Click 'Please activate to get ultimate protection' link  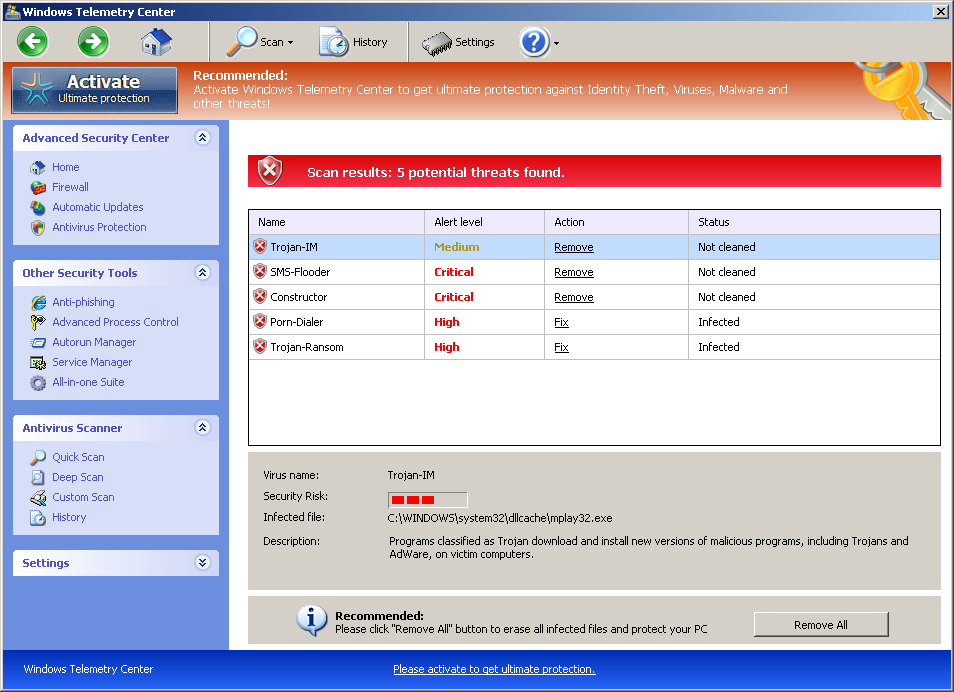[x=494, y=669]
